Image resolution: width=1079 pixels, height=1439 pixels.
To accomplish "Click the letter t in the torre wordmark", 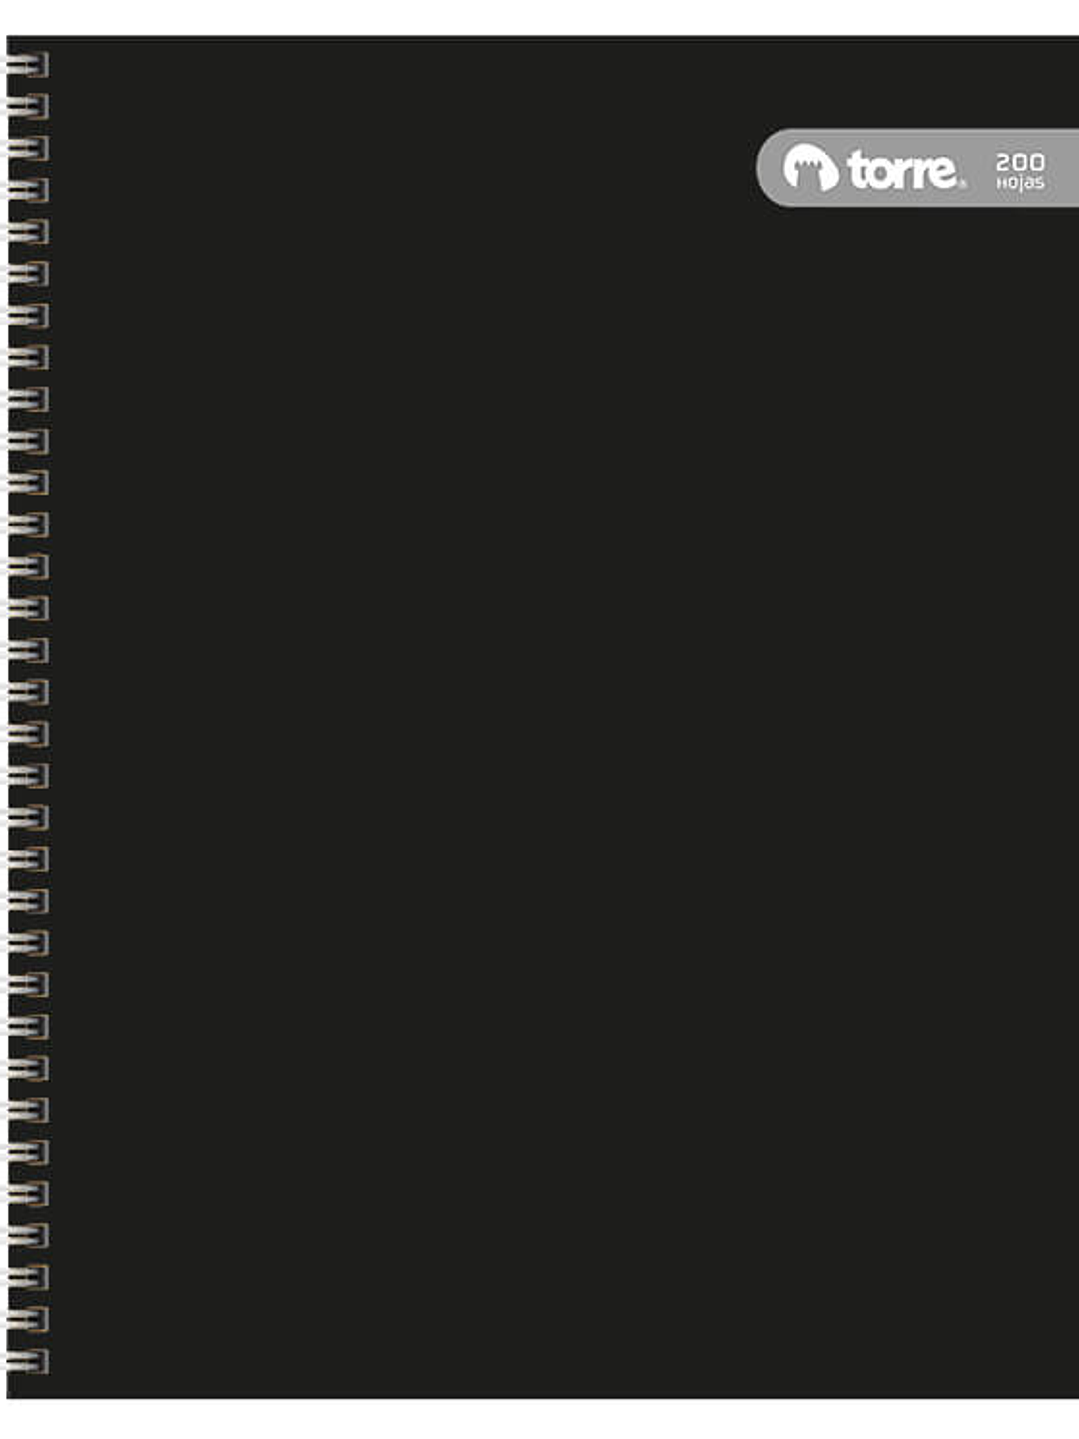I will 858,169.
